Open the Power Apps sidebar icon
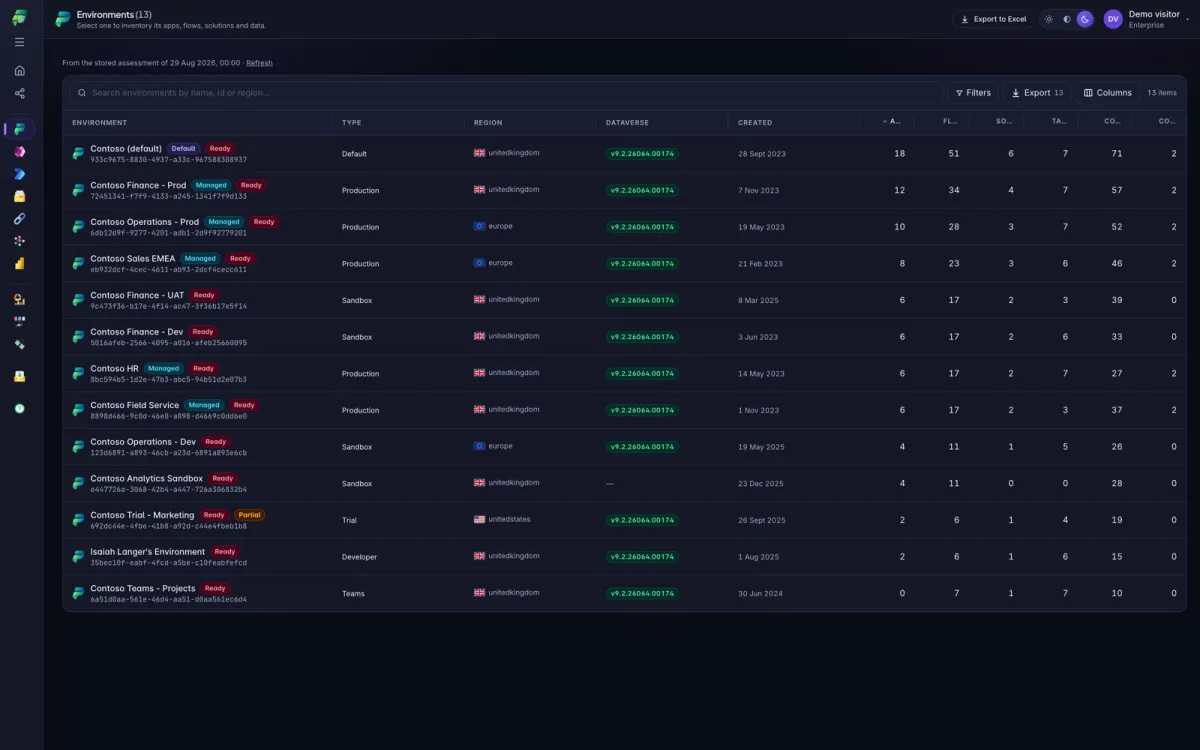This screenshot has width=1200, height=750. click(19, 152)
